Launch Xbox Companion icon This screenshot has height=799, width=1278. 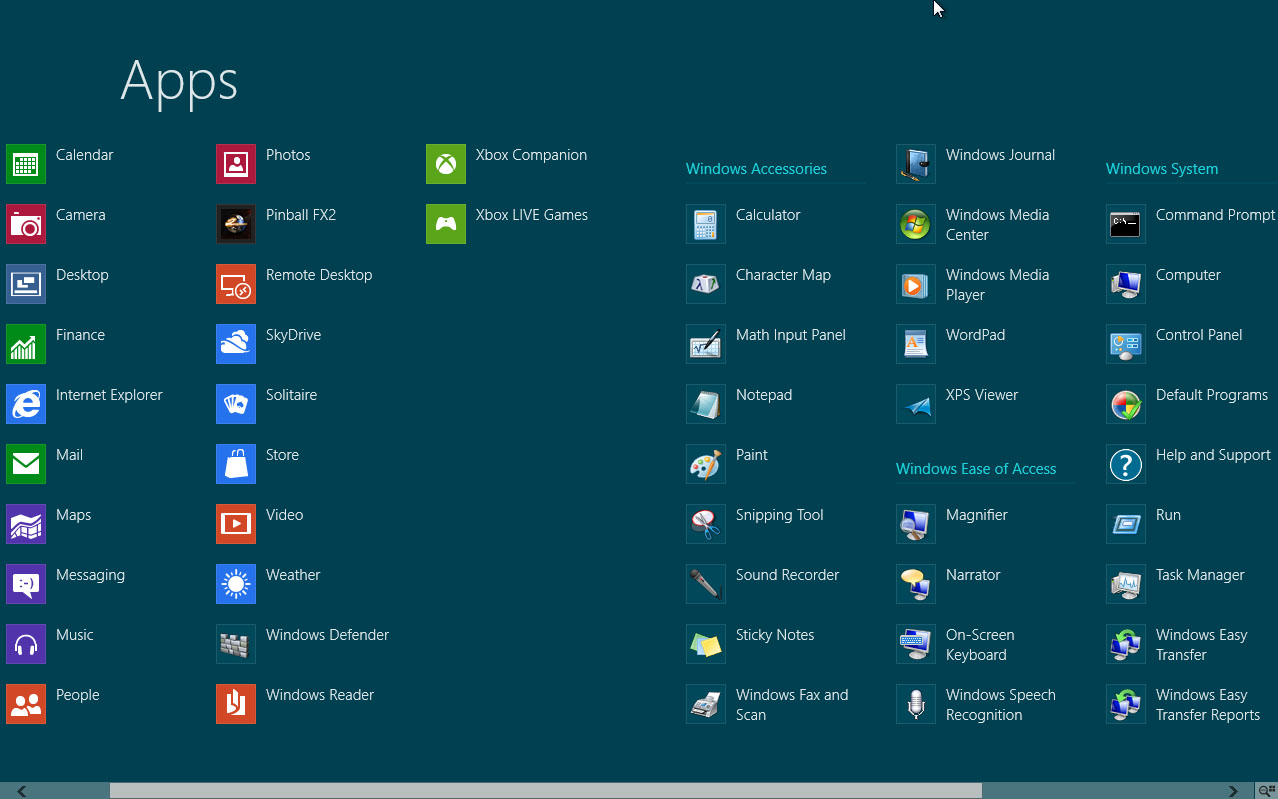(x=446, y=164)
